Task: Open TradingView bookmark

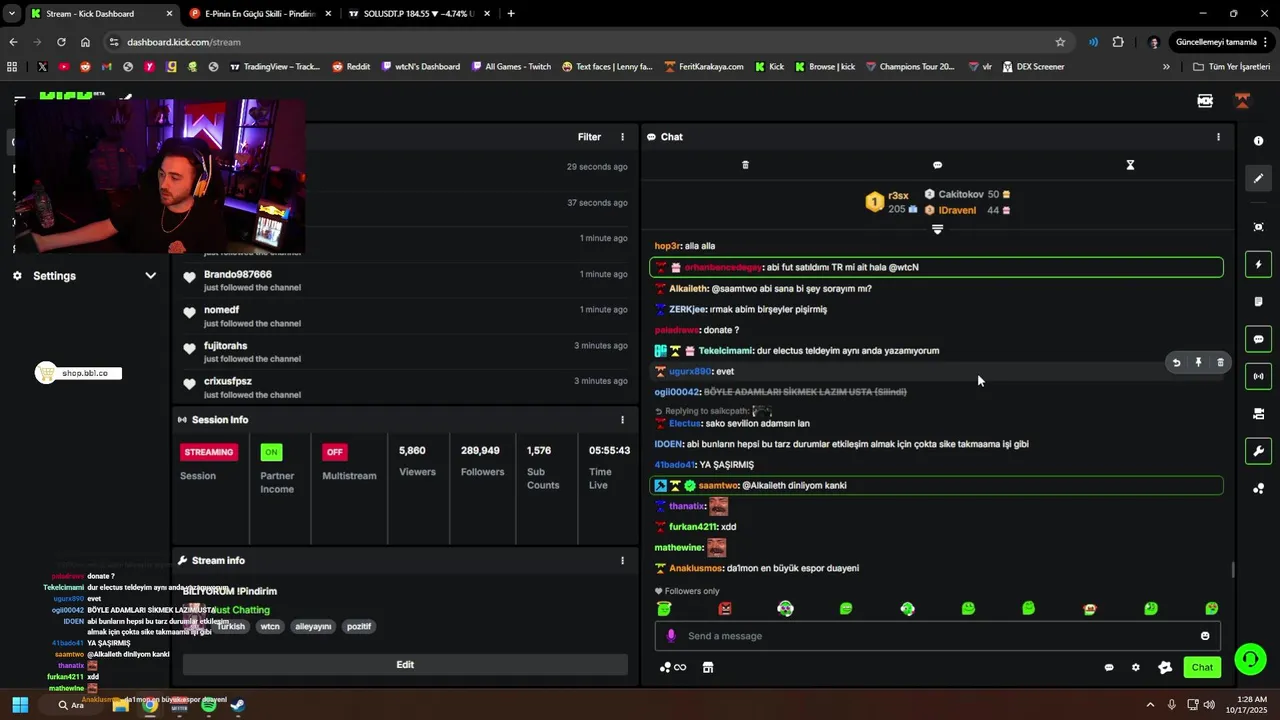Action: [x=275, y=67]
